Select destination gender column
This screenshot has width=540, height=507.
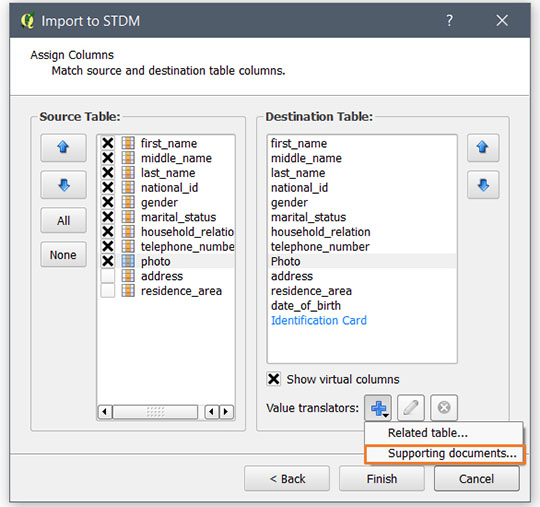[x=362, y=202]
